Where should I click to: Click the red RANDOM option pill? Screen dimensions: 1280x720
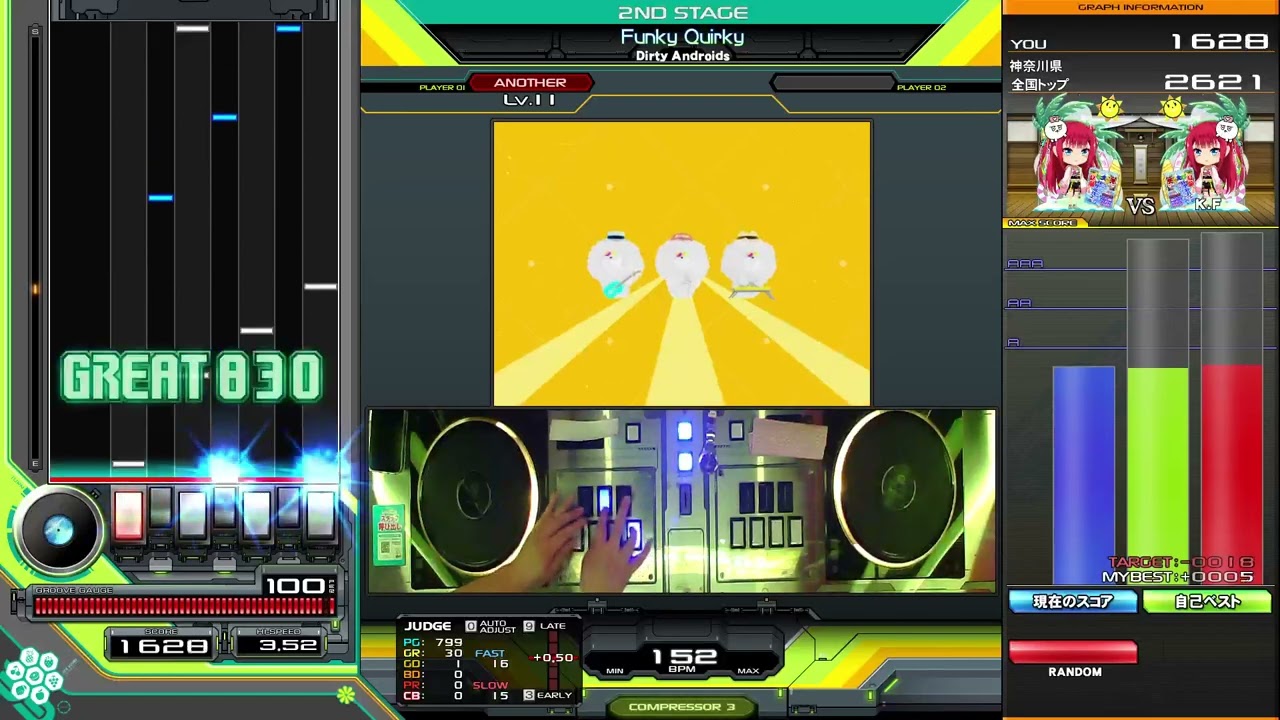point(1073,653)
